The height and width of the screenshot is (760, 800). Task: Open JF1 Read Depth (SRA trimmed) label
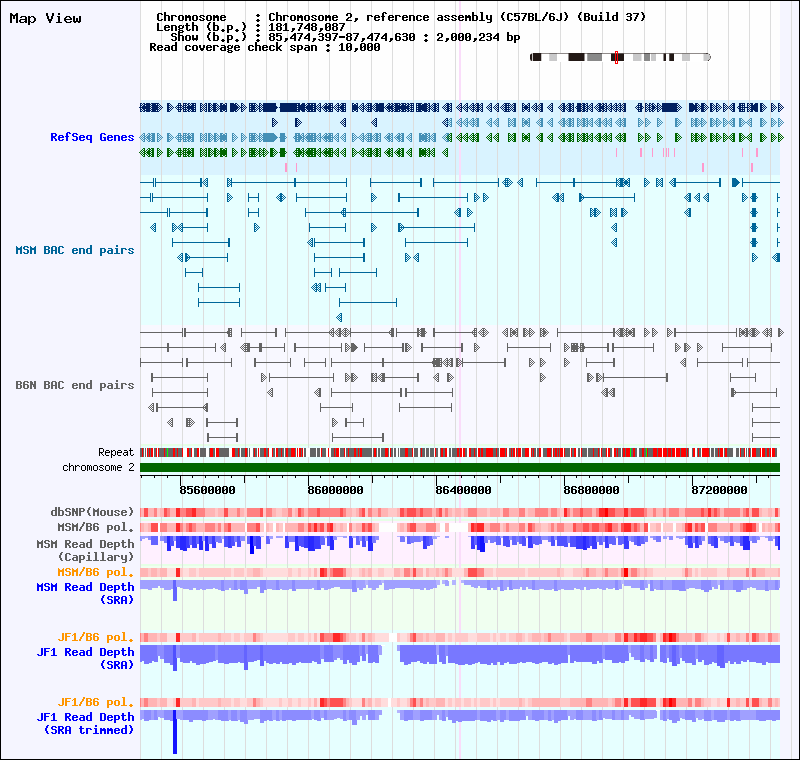point(85,723)
